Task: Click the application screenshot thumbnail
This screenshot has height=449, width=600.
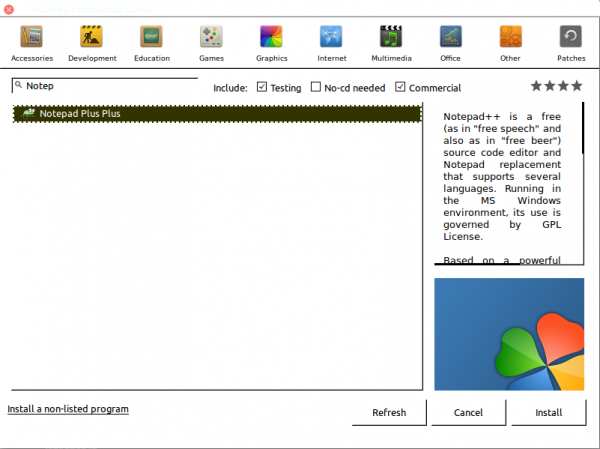Action: pos(509,334)
